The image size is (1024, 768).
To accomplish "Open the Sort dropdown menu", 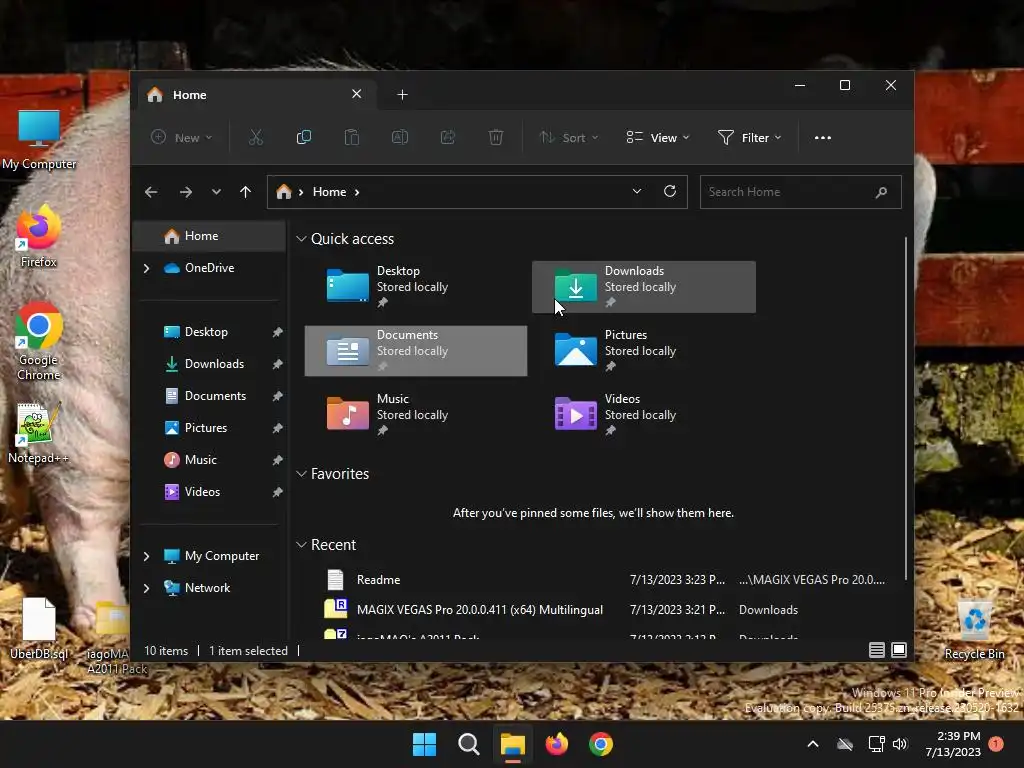I will 568,138.
